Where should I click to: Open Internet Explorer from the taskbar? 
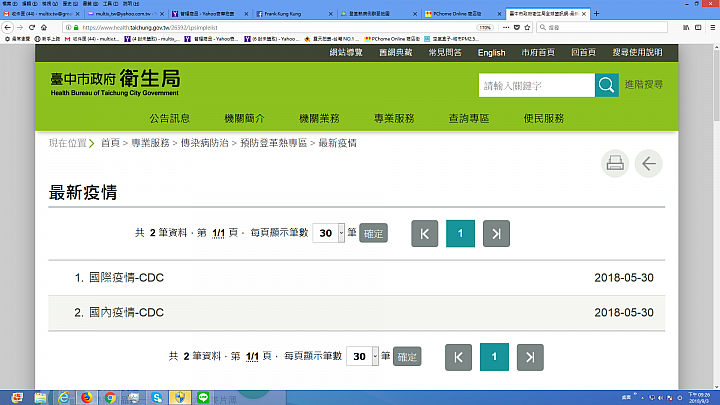[63, 397]
